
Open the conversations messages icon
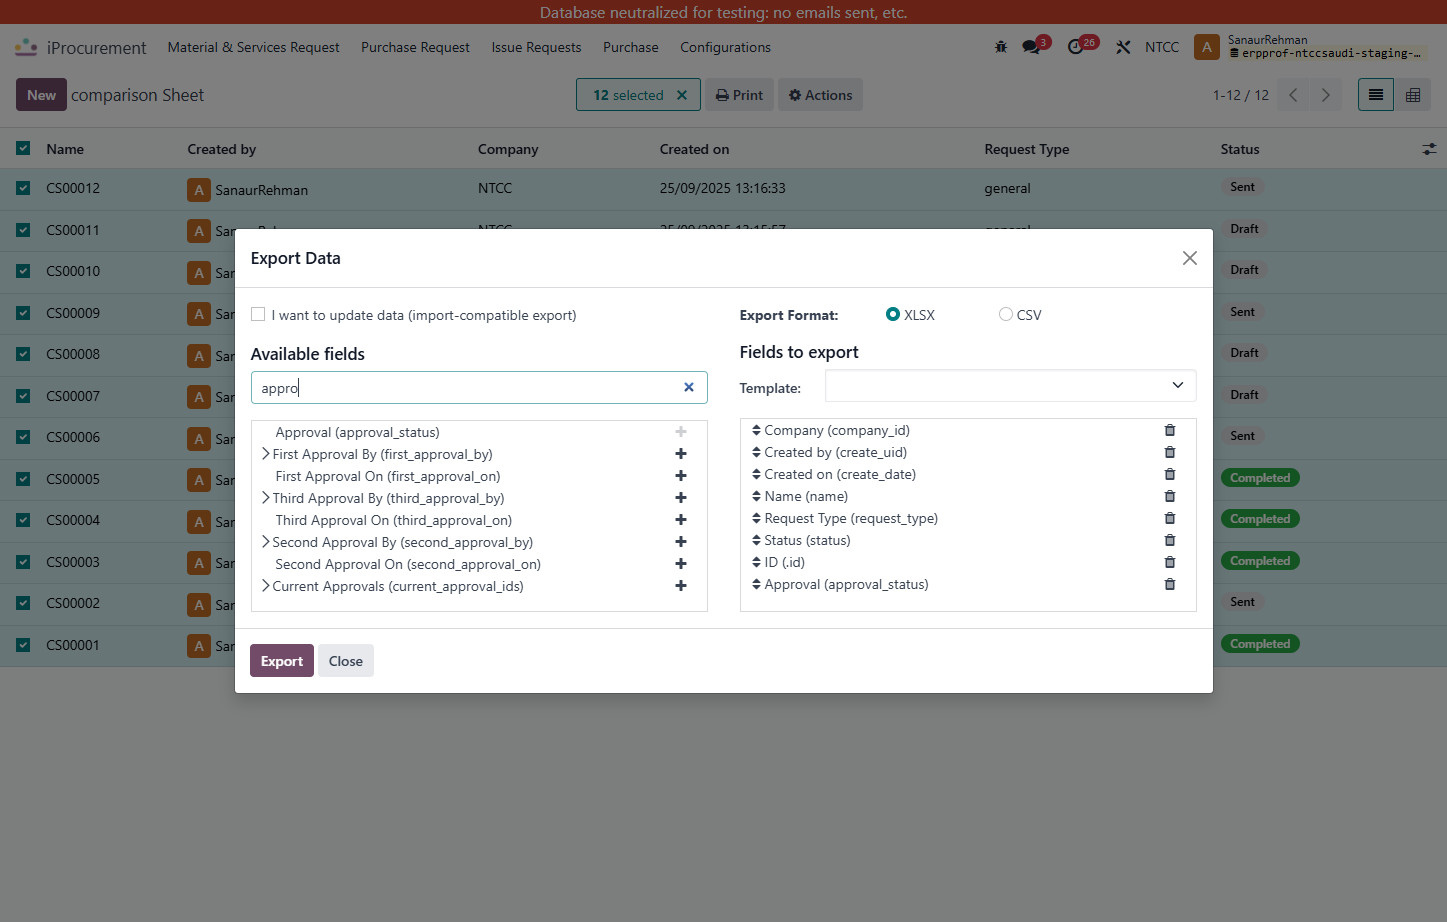(1031, 47)
